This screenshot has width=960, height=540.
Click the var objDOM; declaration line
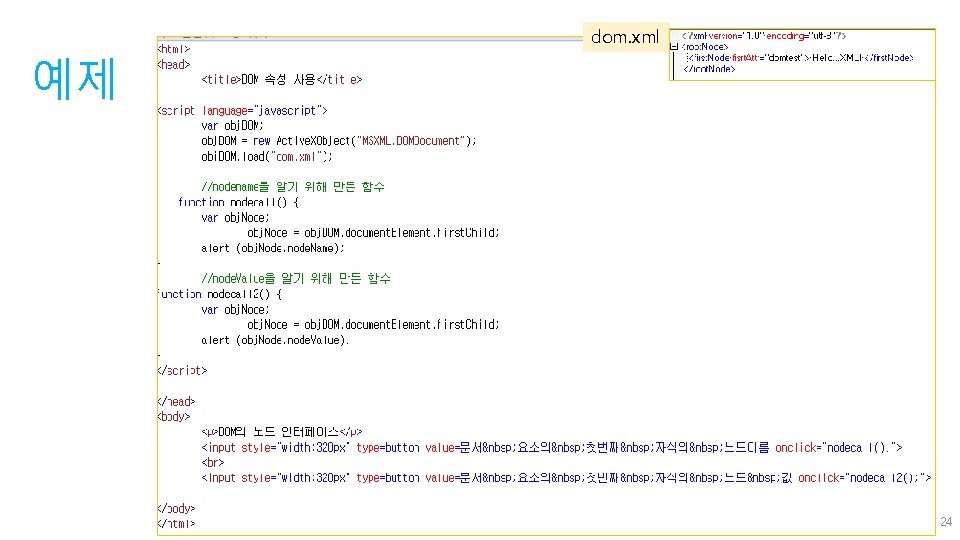232,126
